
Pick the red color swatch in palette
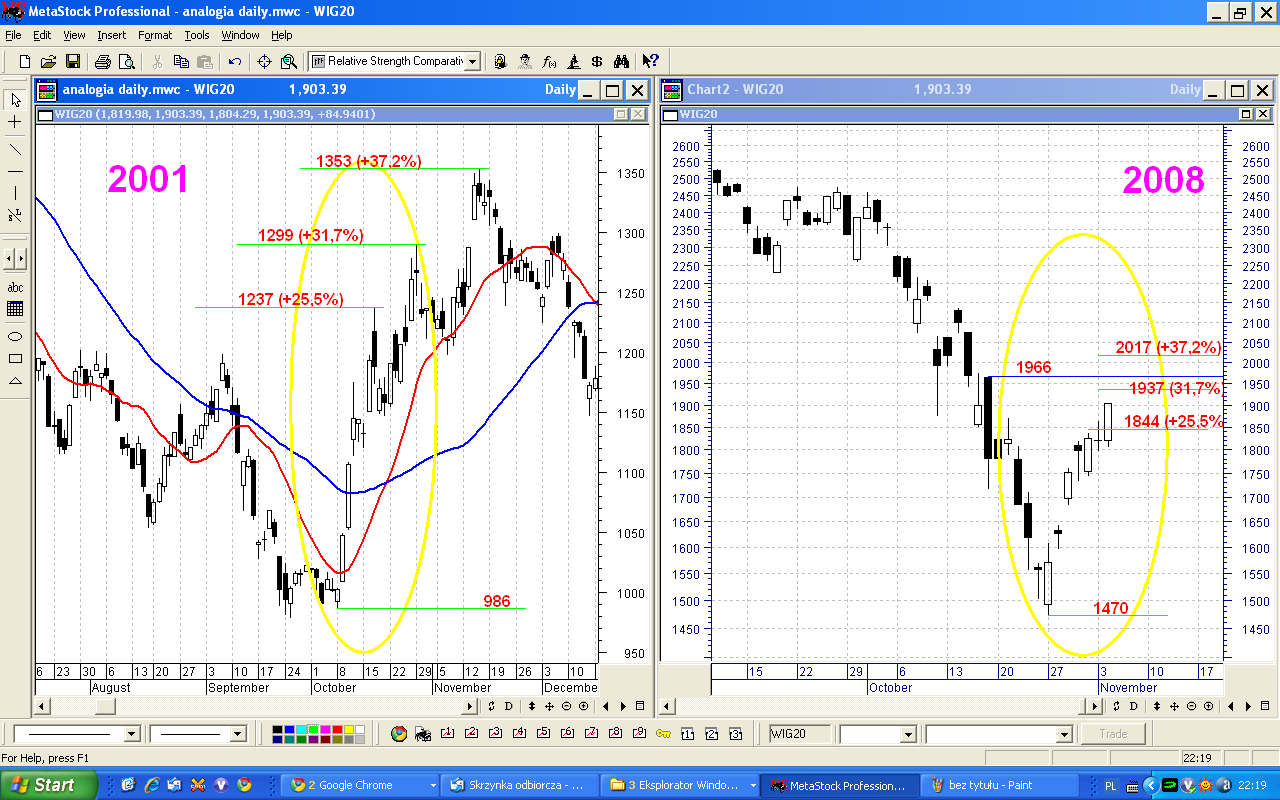337,729
